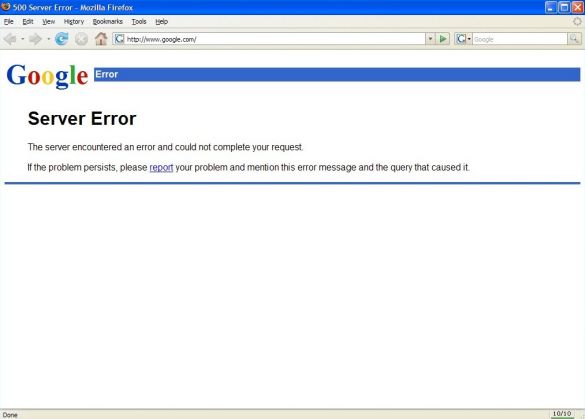This screenshot has width=585, height=419.
Task: Click the site favicon in address bar
Action: [119, 39]
